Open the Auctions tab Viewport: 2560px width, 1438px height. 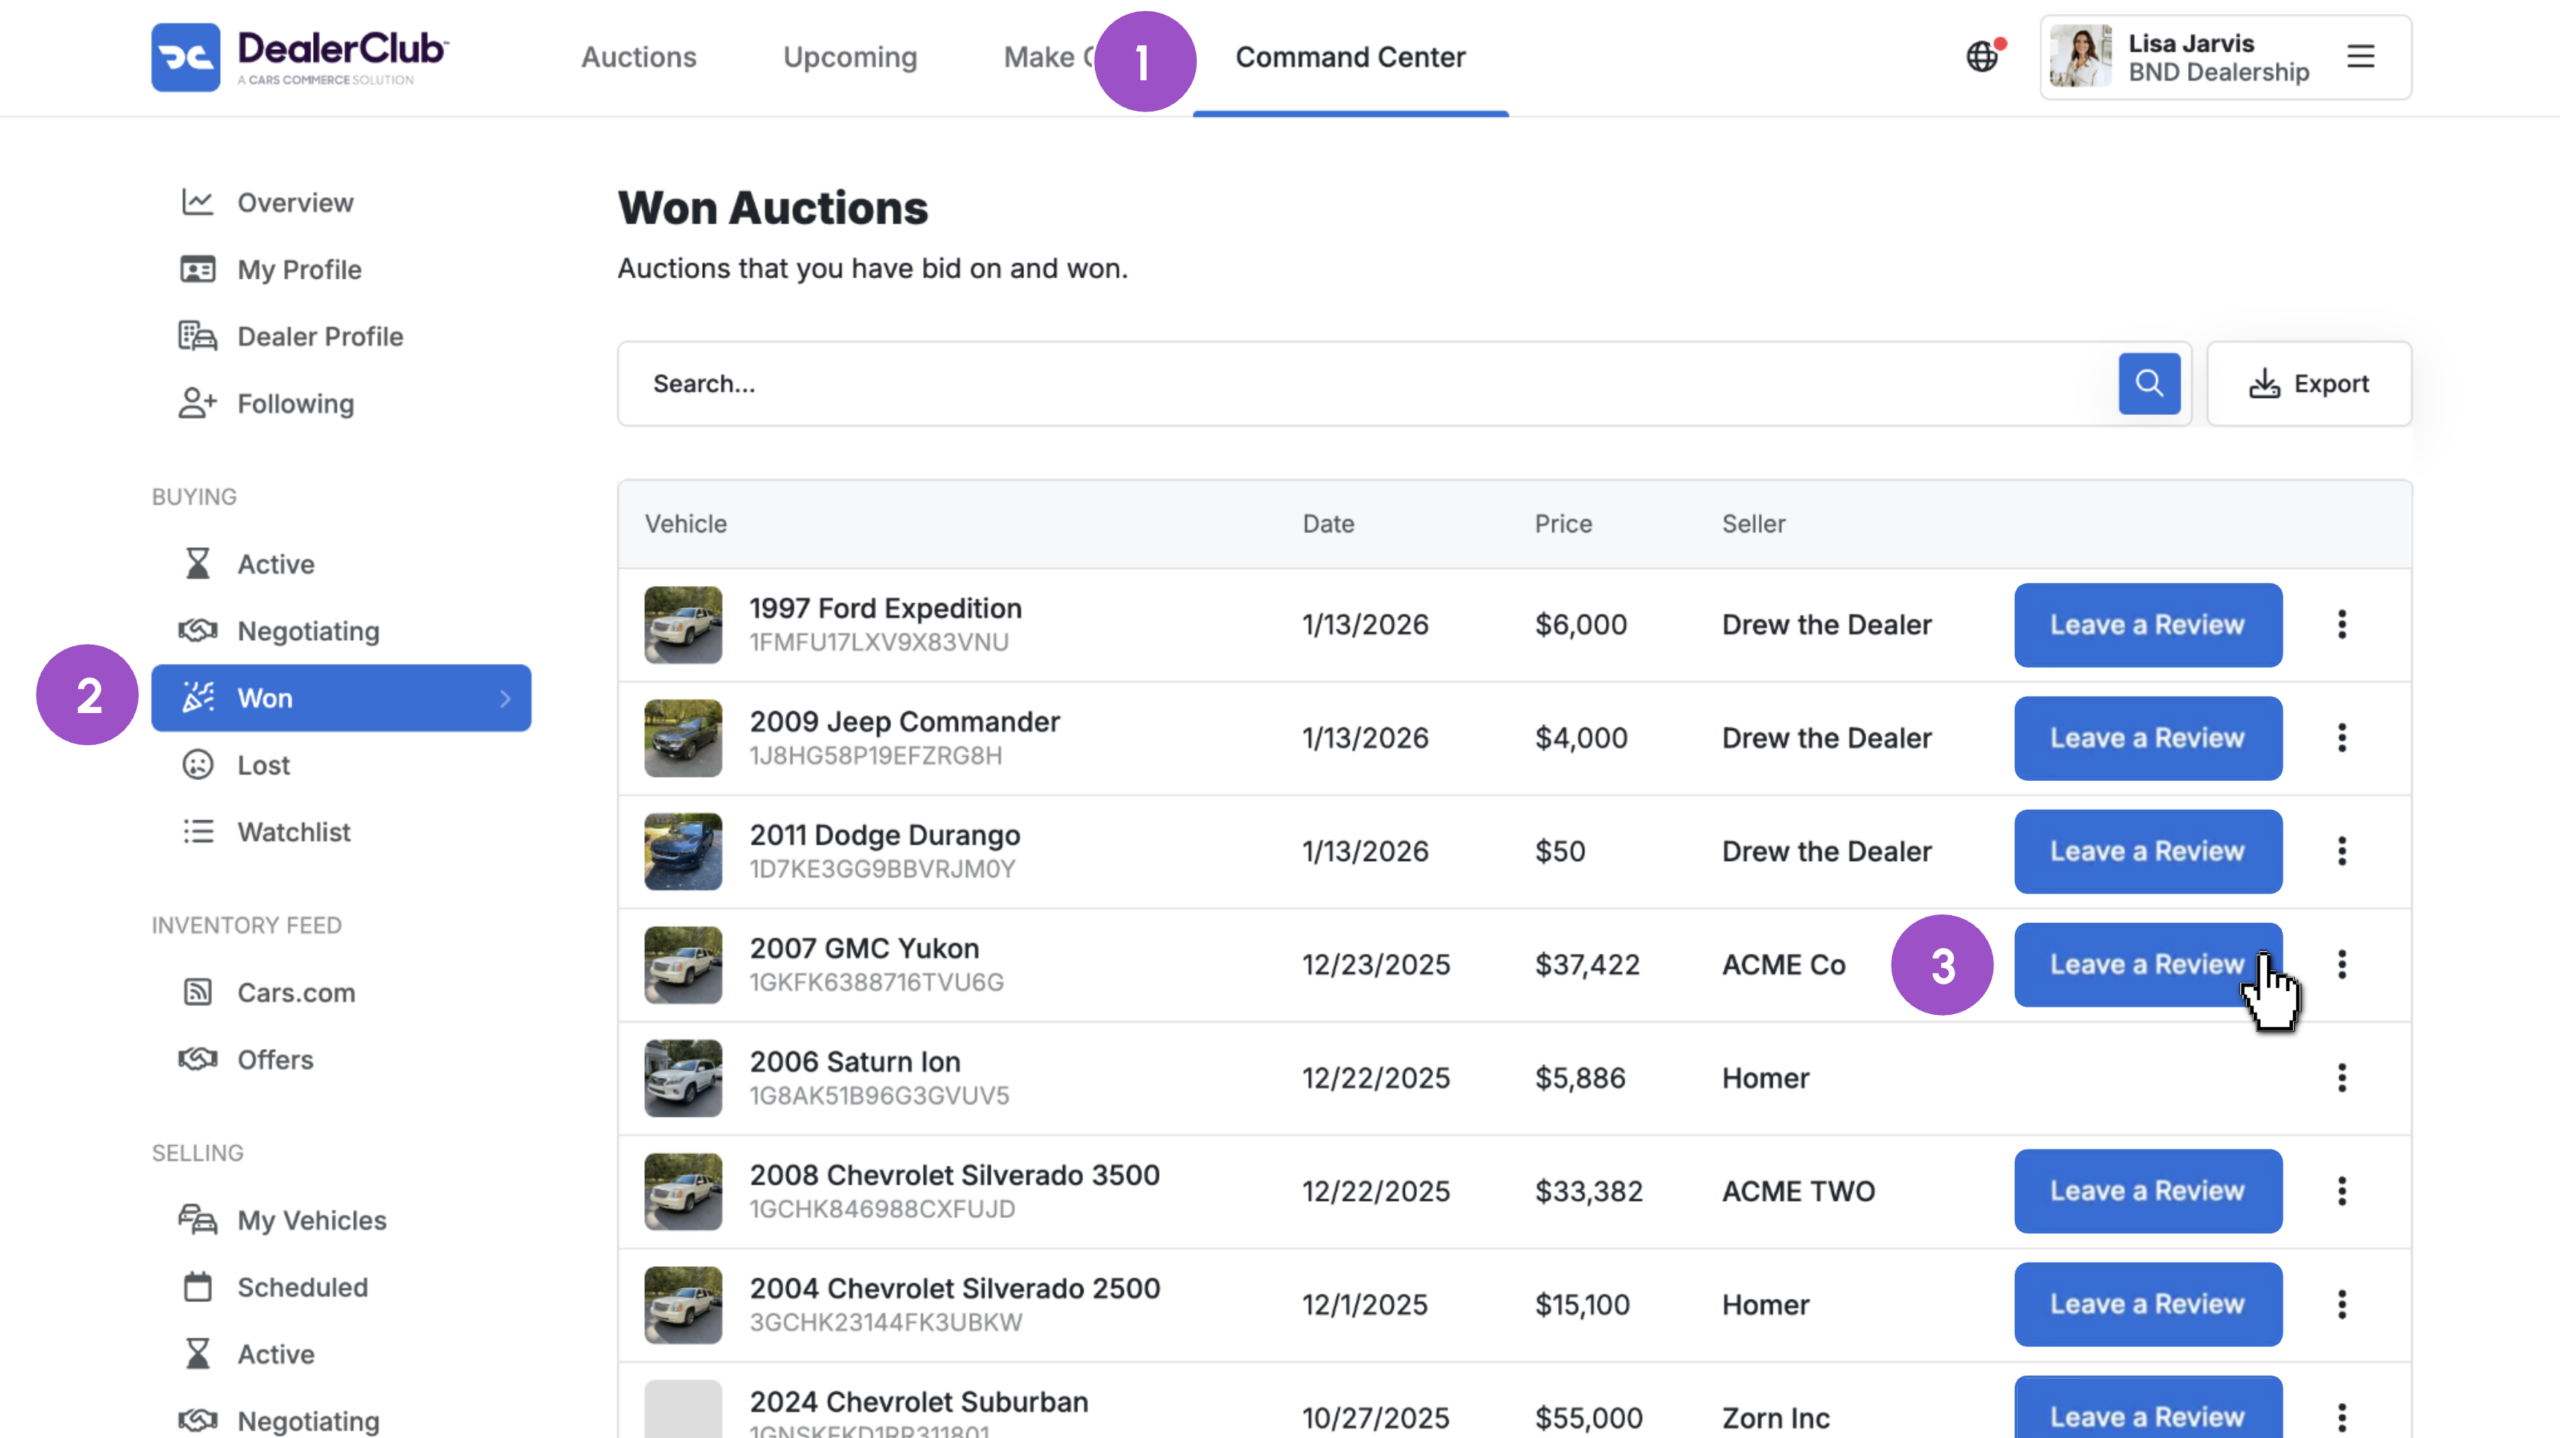pos(639,57)
